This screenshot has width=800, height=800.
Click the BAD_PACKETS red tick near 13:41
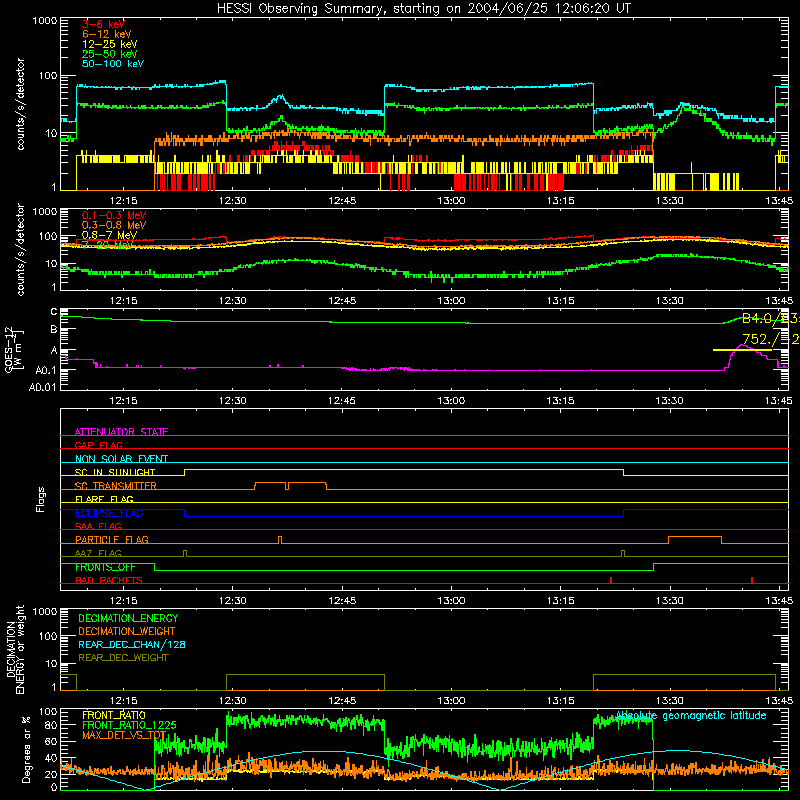(752, 580)
